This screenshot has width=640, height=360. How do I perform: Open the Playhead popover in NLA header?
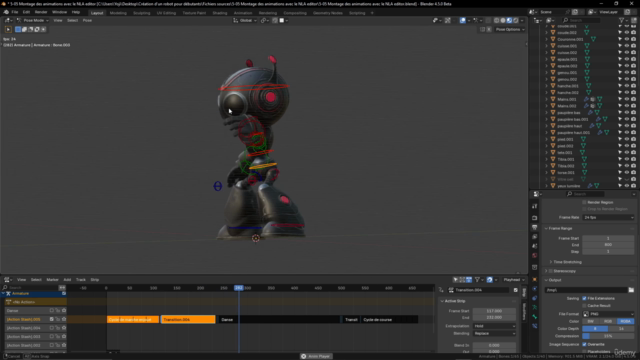[513, 280]
